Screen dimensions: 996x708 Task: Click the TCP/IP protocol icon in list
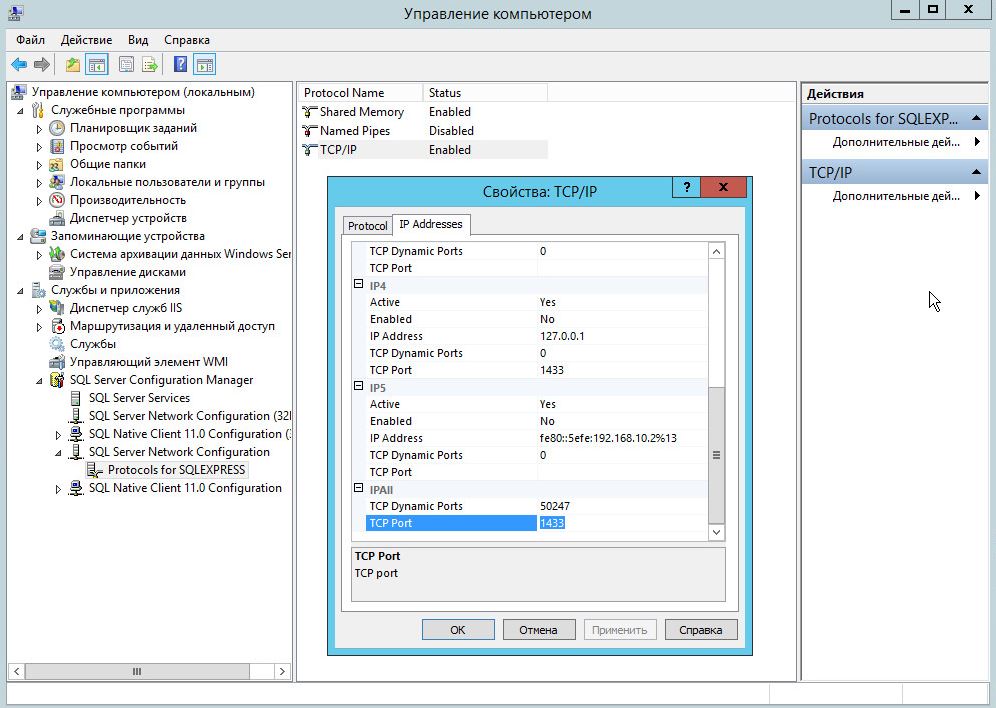(x=309, y=150)
